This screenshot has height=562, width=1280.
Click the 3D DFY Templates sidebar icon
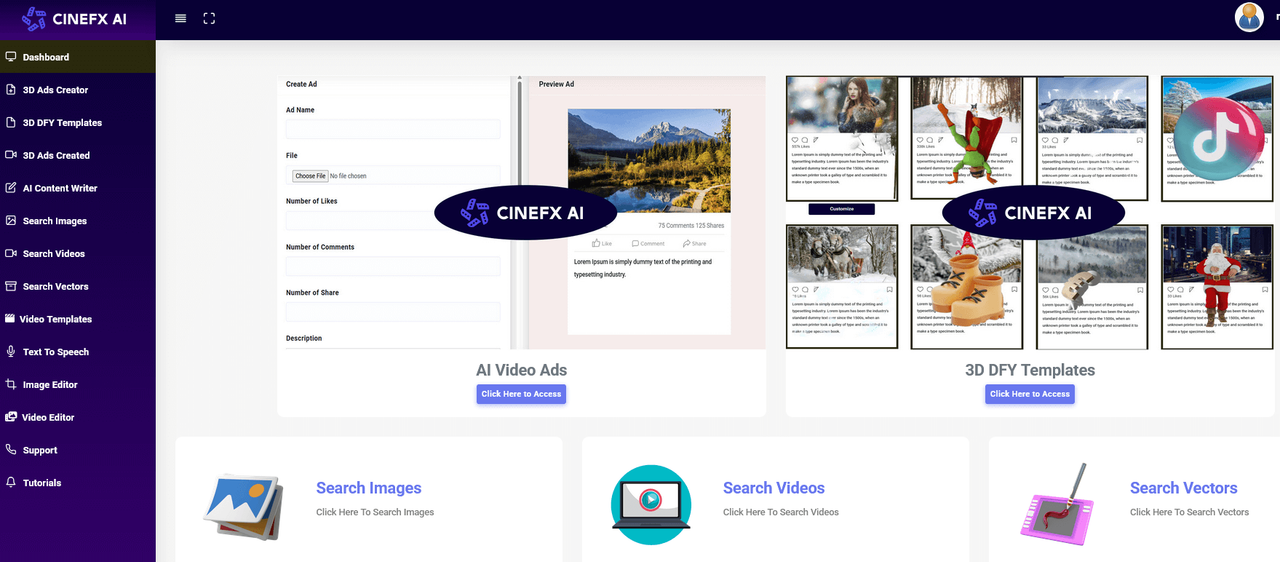tap(11, 122)
